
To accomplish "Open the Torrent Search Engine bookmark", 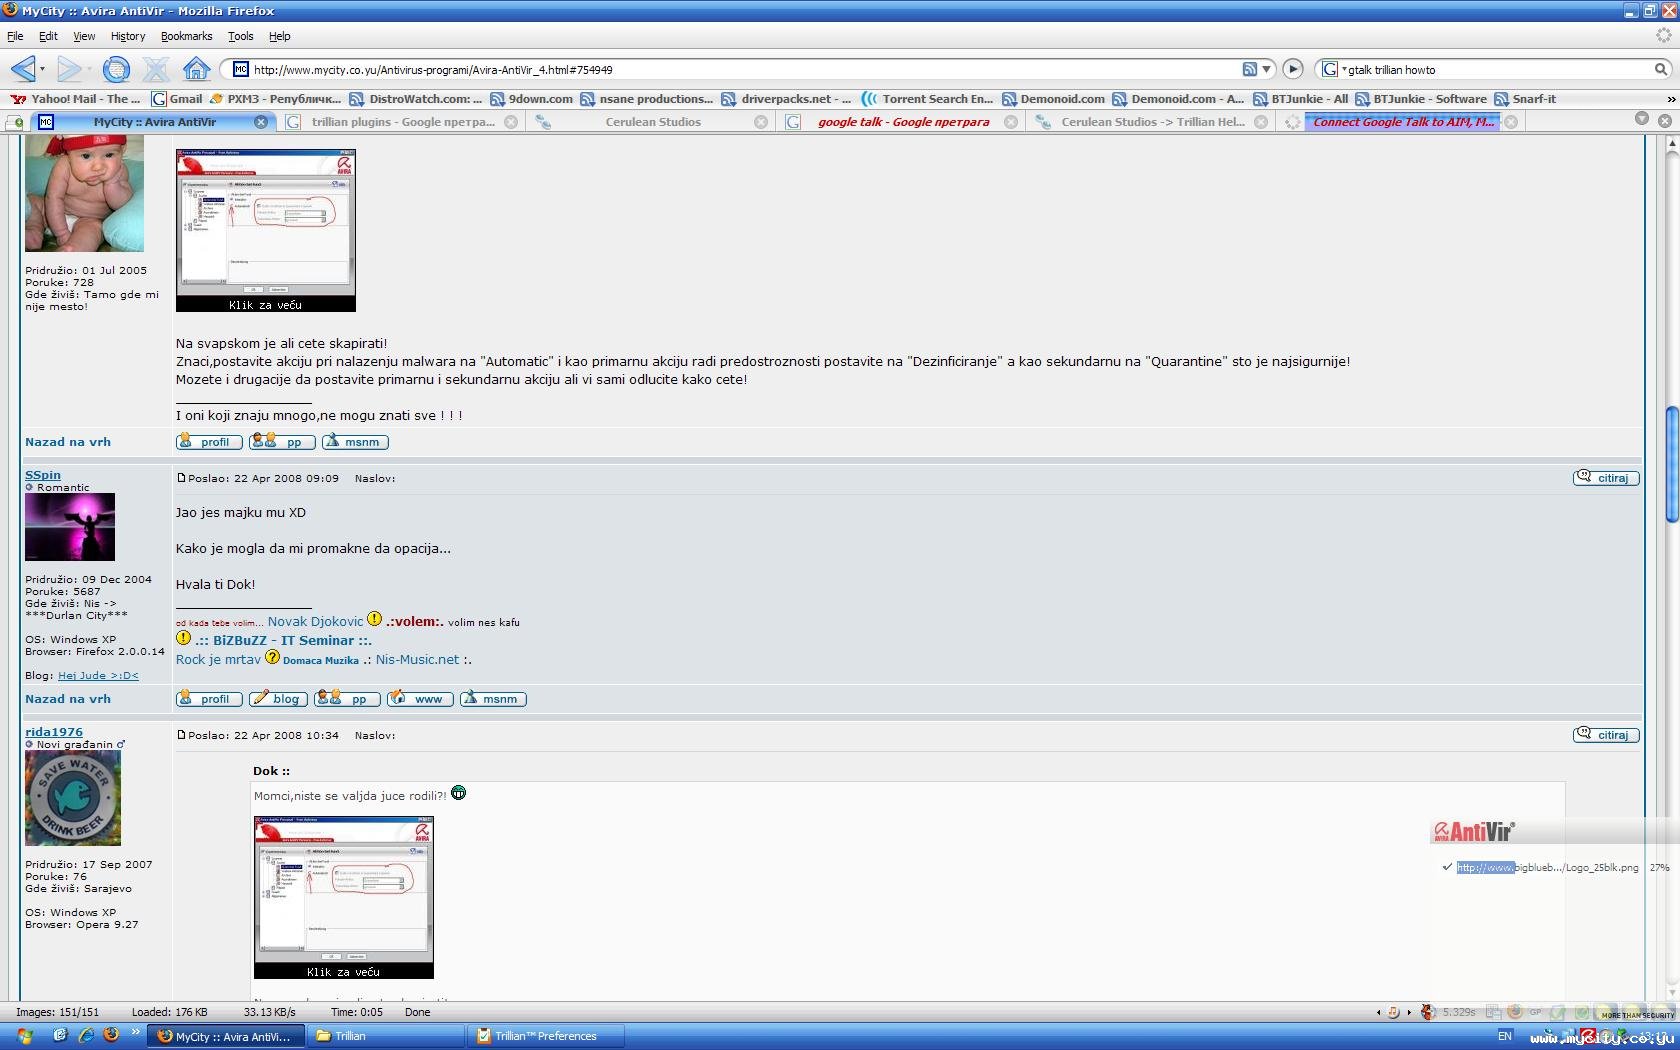I will click(x=927, y=99).
